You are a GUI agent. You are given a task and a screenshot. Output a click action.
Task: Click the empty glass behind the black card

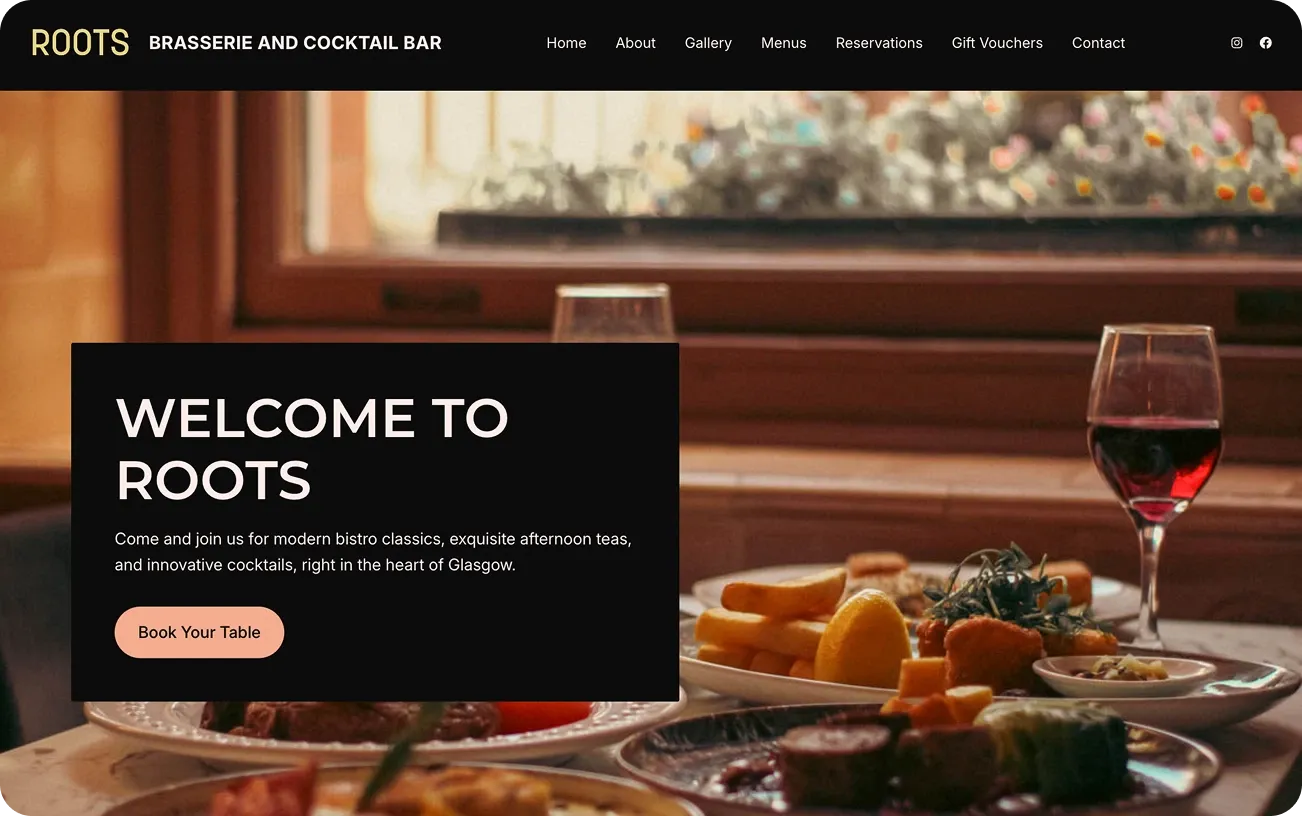click(x=613, y=314)
